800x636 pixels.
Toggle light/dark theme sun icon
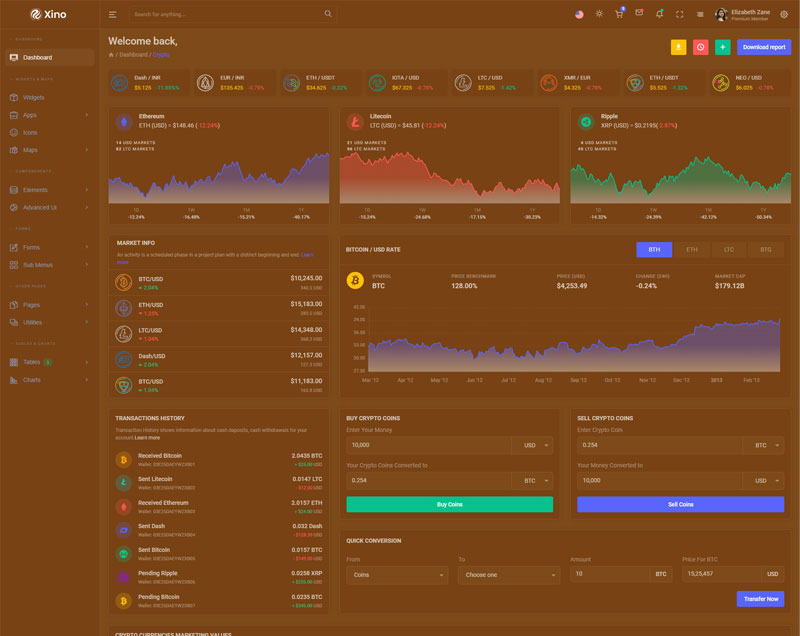[599, 14]
